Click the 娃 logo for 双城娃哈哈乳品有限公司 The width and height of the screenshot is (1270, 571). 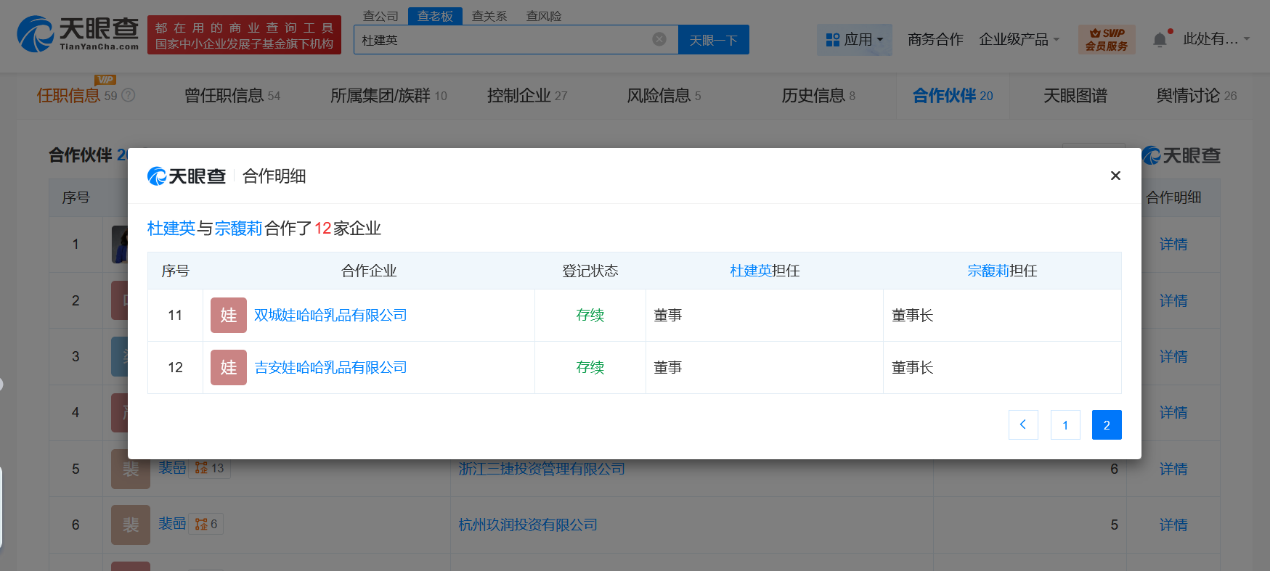point(228,315)
